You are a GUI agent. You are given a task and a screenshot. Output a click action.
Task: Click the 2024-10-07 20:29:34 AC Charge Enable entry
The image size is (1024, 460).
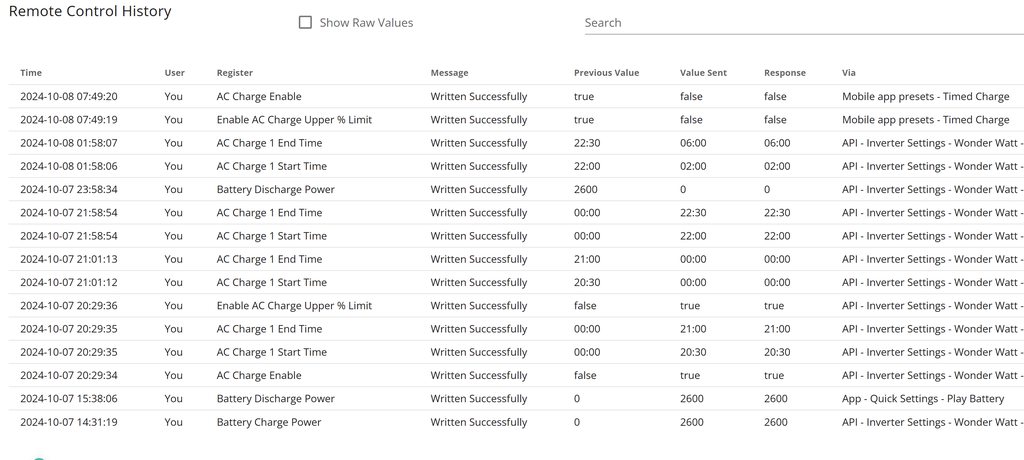[258, 376]
